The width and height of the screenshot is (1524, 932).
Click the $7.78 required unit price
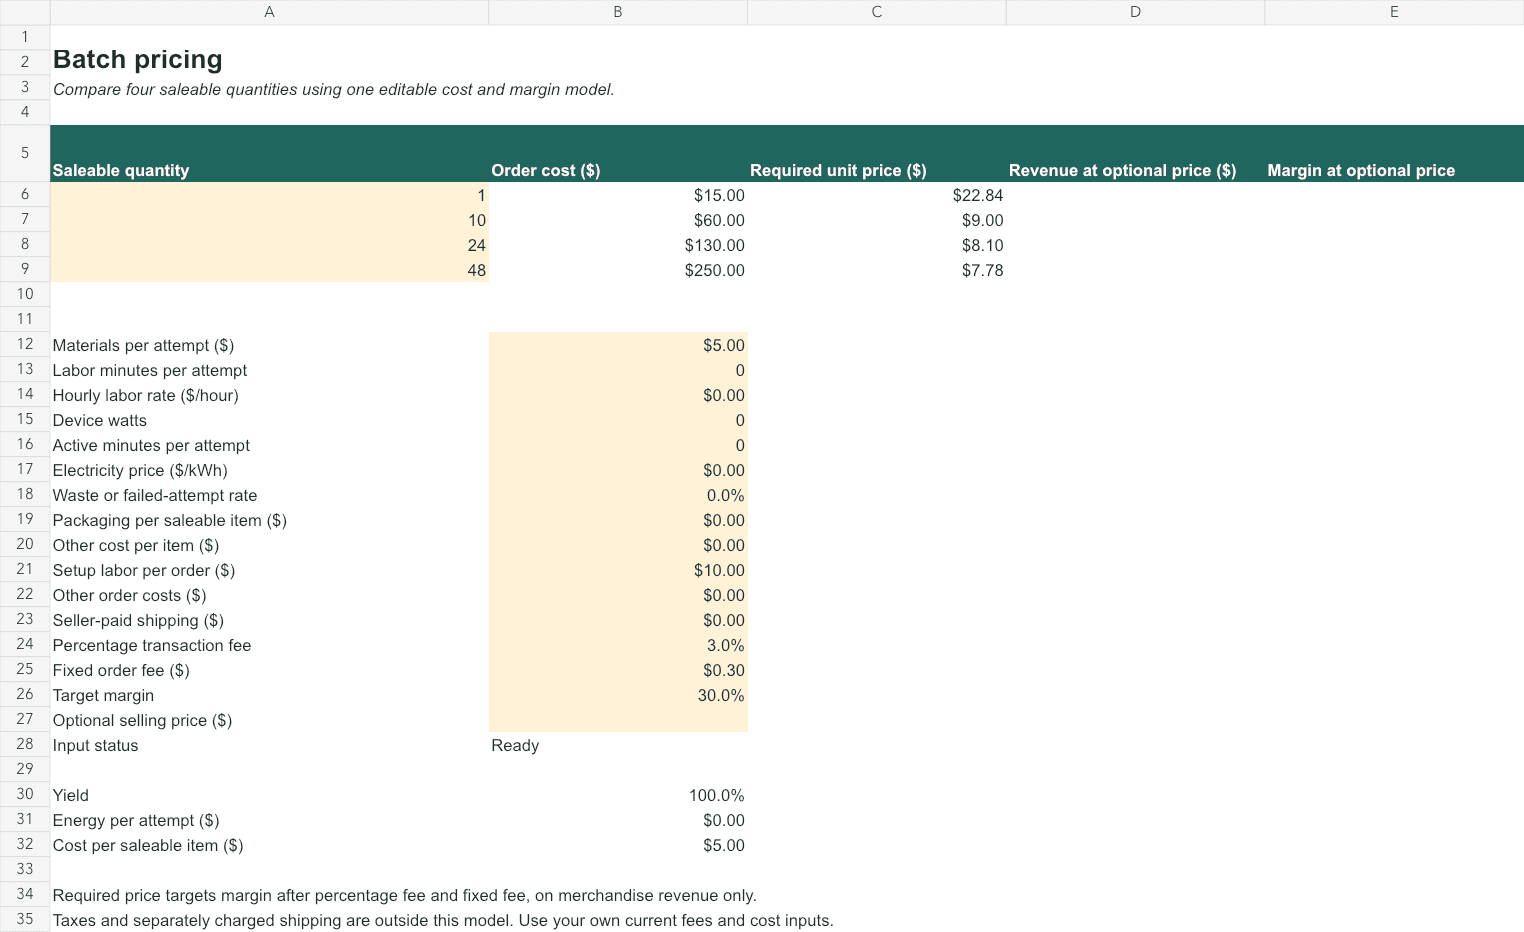[877, 270]
